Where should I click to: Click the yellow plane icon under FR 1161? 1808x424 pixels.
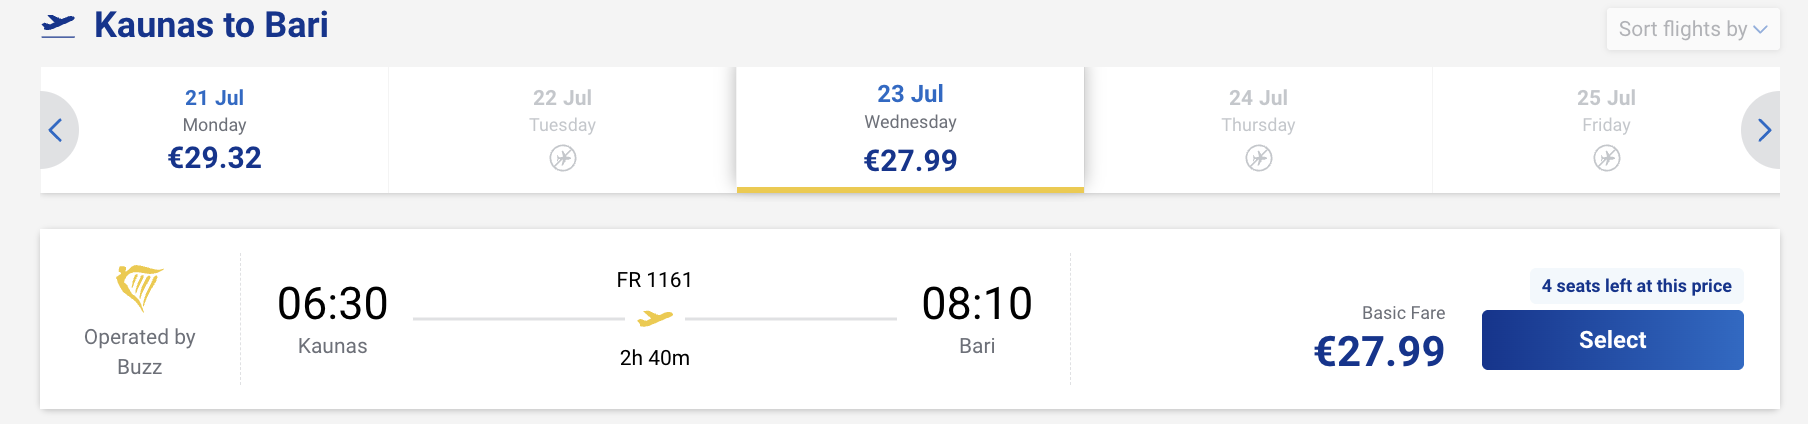click(655, 318)
